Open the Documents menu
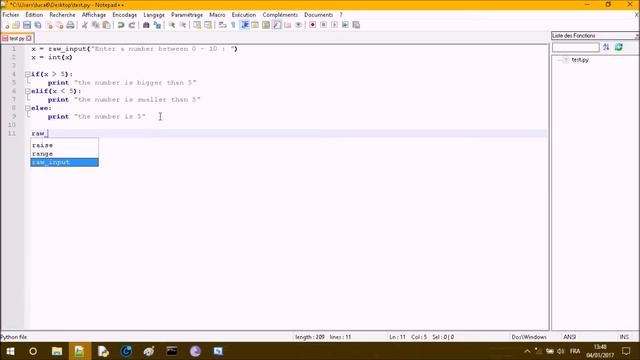The width and height of the screenshot is (640, 360). (x=318, y=15)
